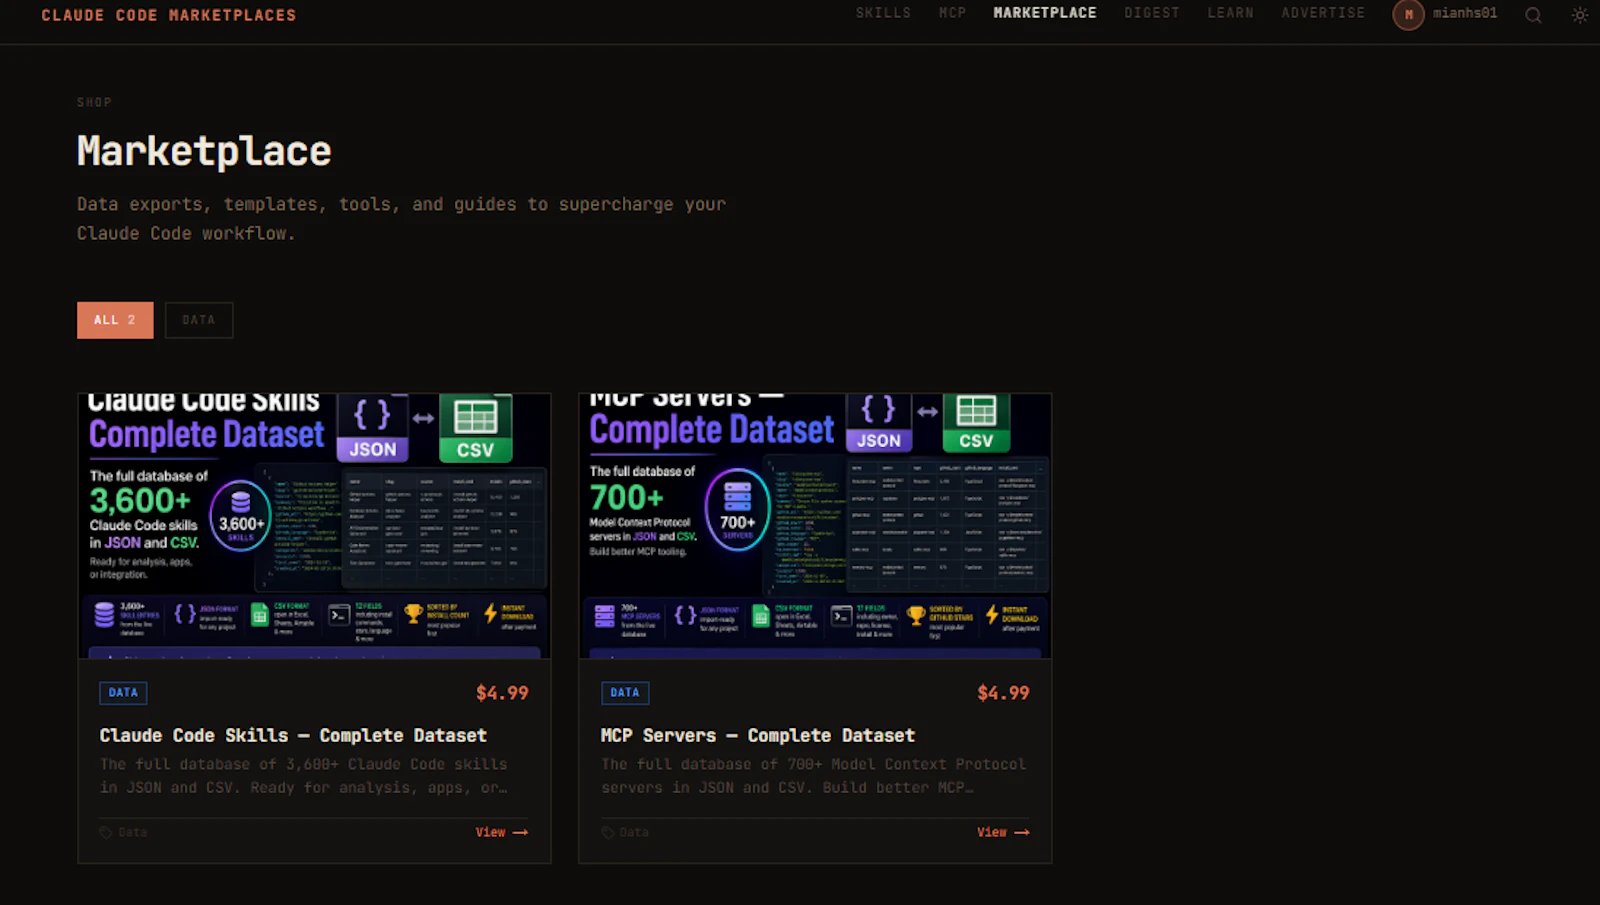Select the Marketplace nav item

click(1045, 13)
